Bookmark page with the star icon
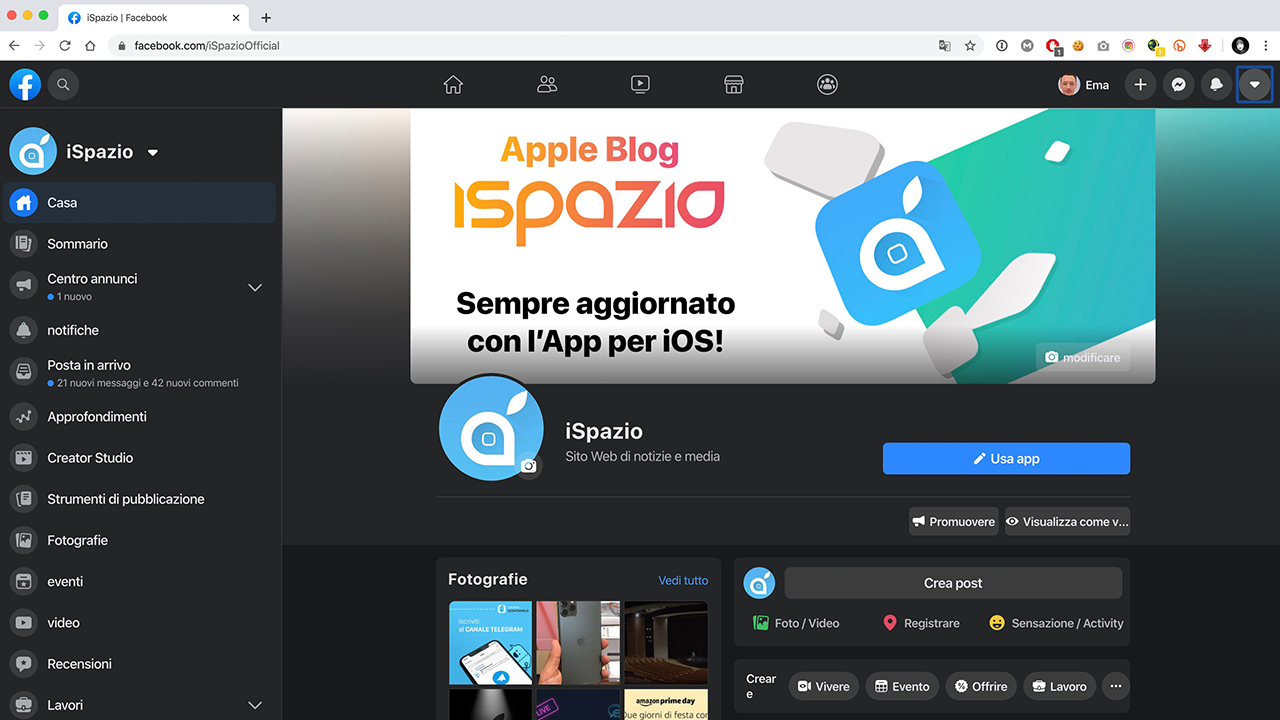Screen dimensions: 1280x720 tap(970, 46)
